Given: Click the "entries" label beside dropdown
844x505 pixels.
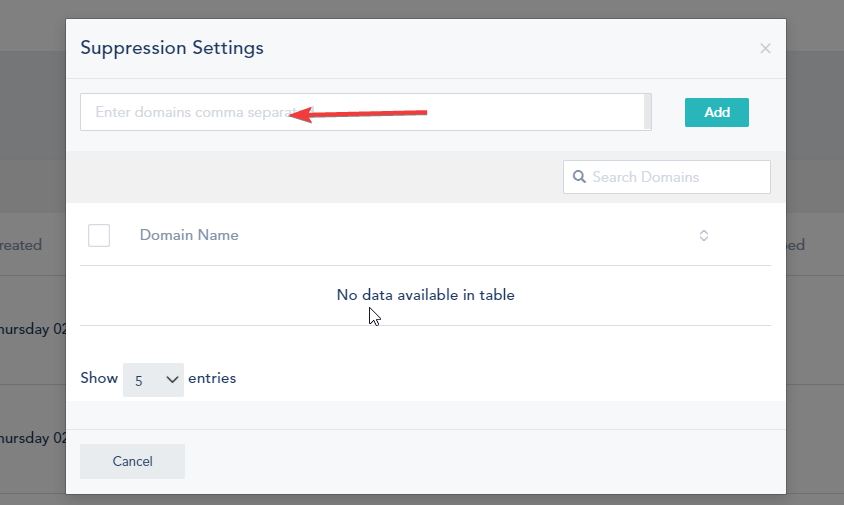Looking at the screenshot, I should coord(212,378).
